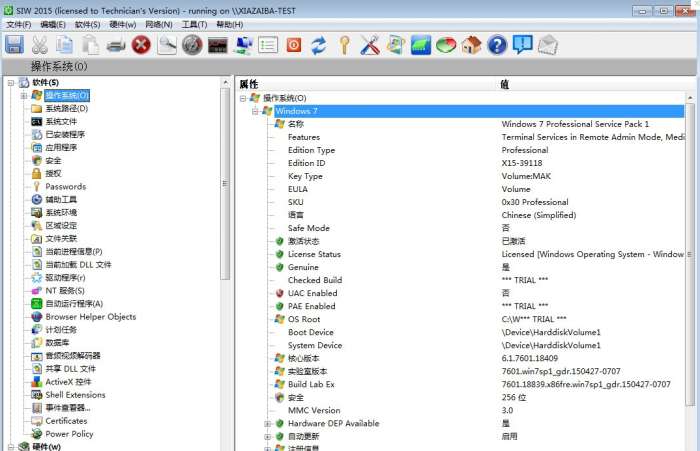The image size is (700, 451).
Task: Click the crossed tools toolbar icon
Action: [x=370, y=45]
